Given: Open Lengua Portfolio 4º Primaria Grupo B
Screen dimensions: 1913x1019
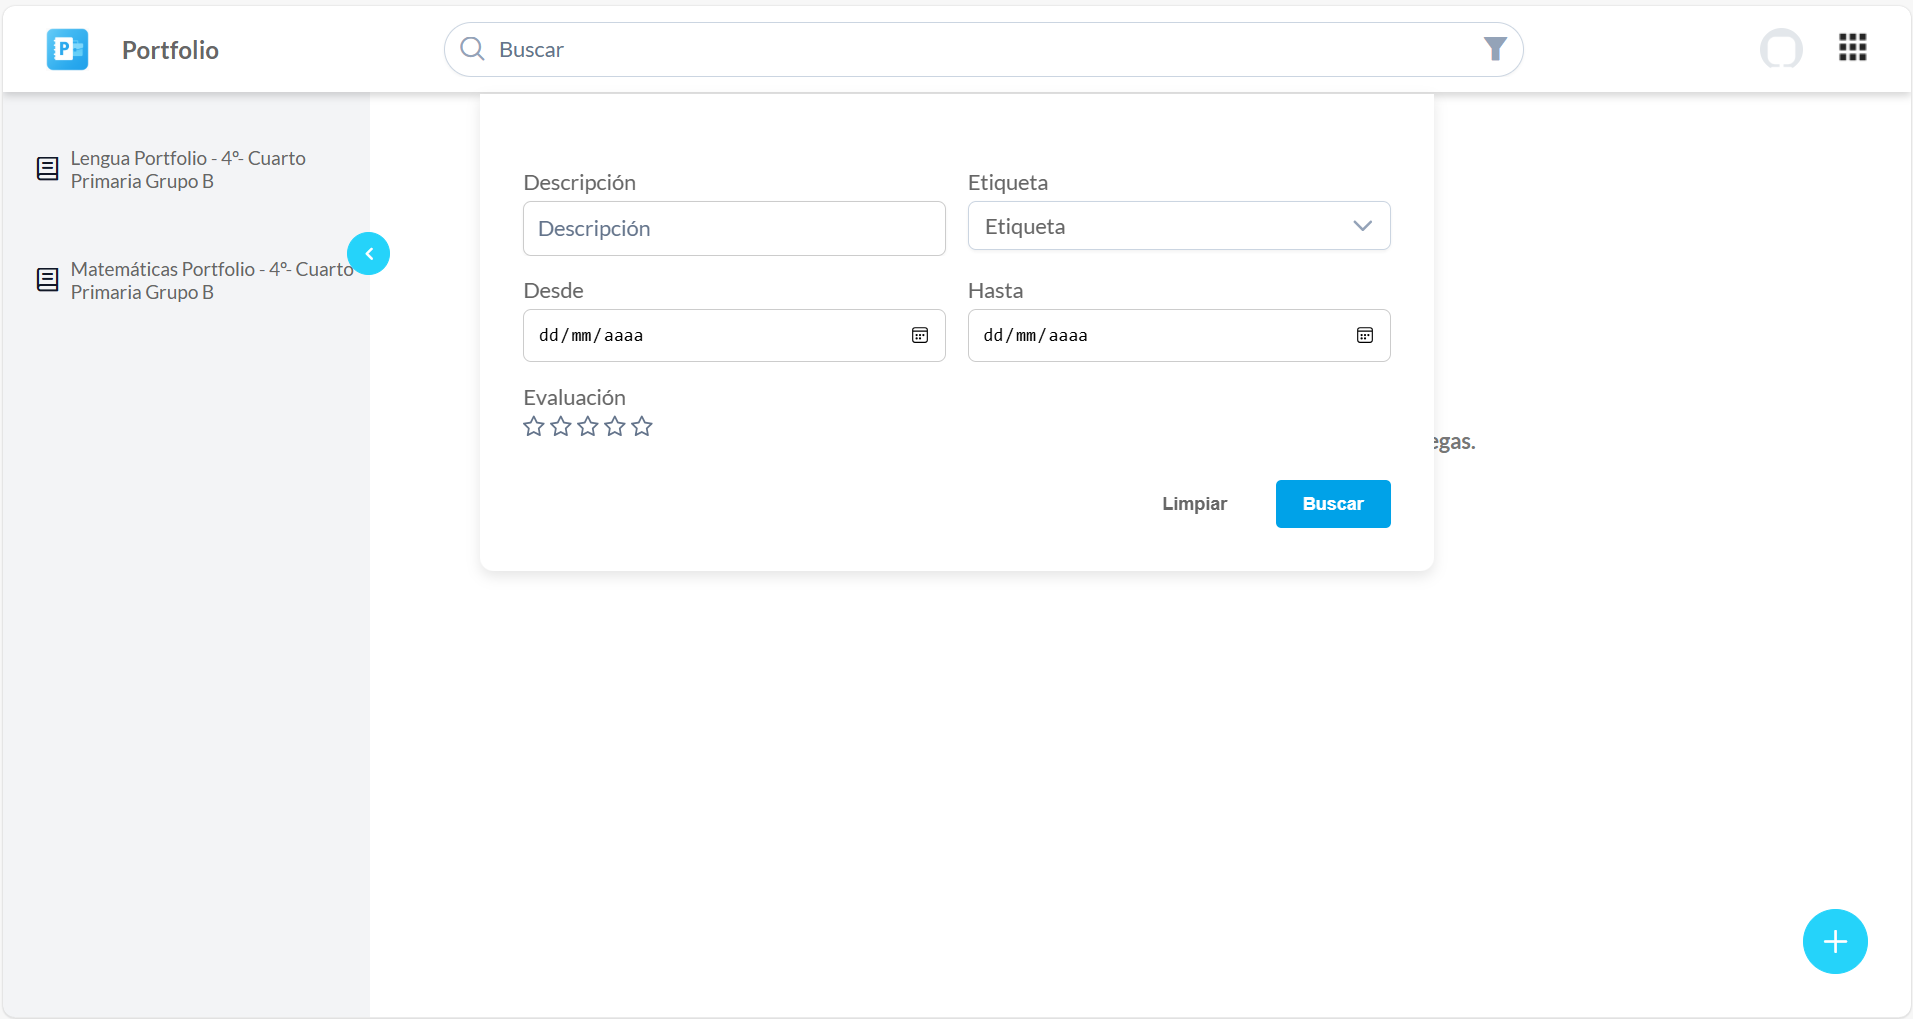Looking at the screenshot, I should (x=187, y=170).
